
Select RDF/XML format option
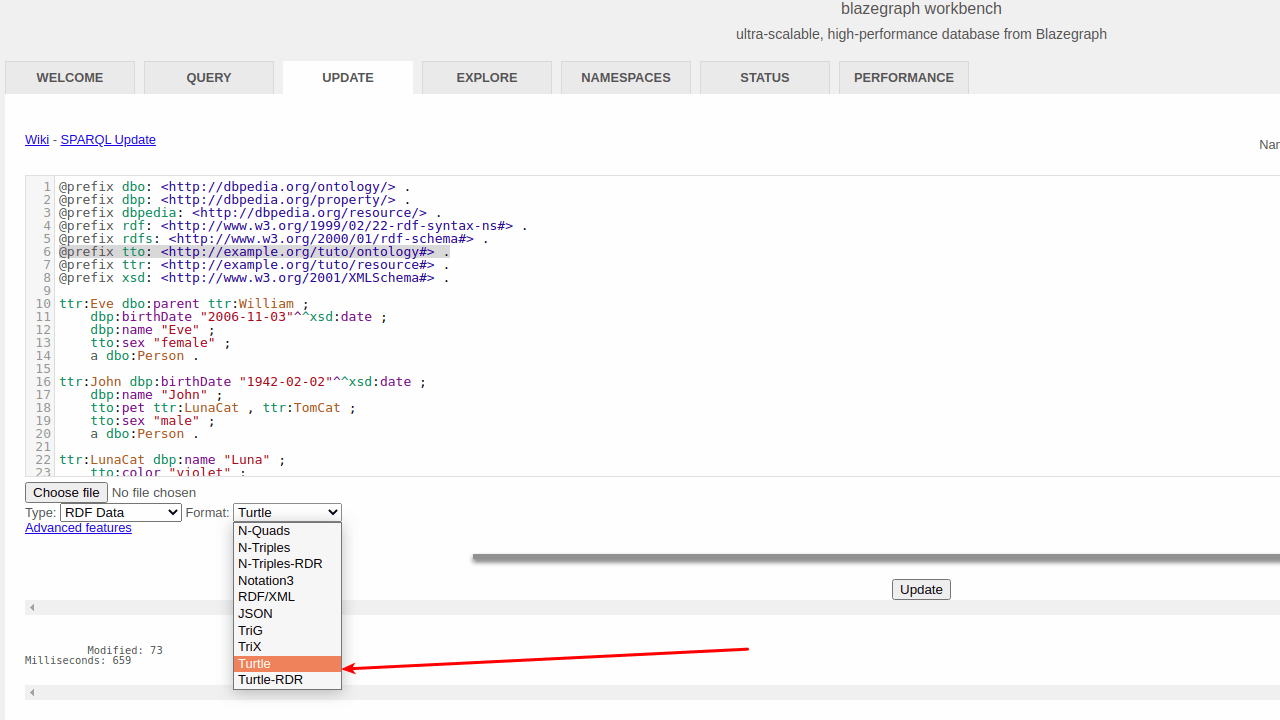pos(288,597)
